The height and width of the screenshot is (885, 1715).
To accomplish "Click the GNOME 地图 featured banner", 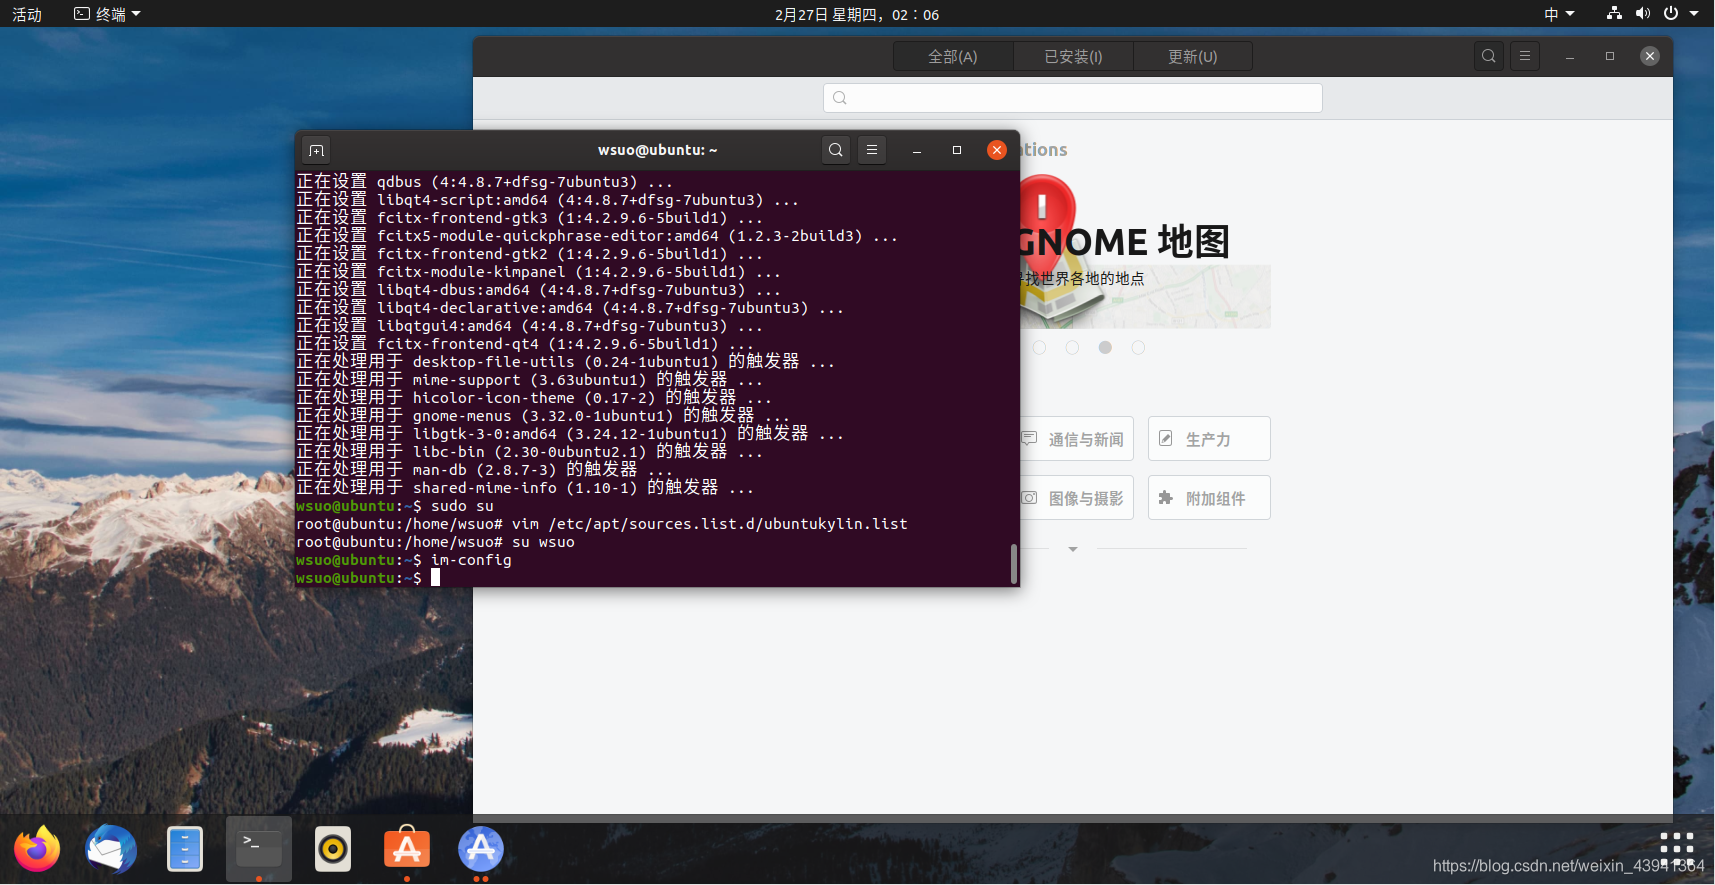I will (1145, 252).
